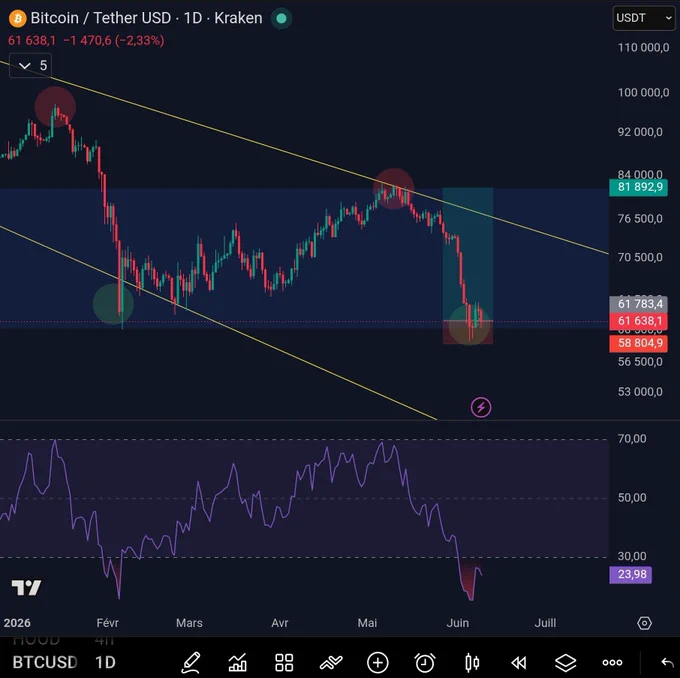Open the compare symbols wave icon
This screenshot has height=678, width=680.
click(331, 662)
